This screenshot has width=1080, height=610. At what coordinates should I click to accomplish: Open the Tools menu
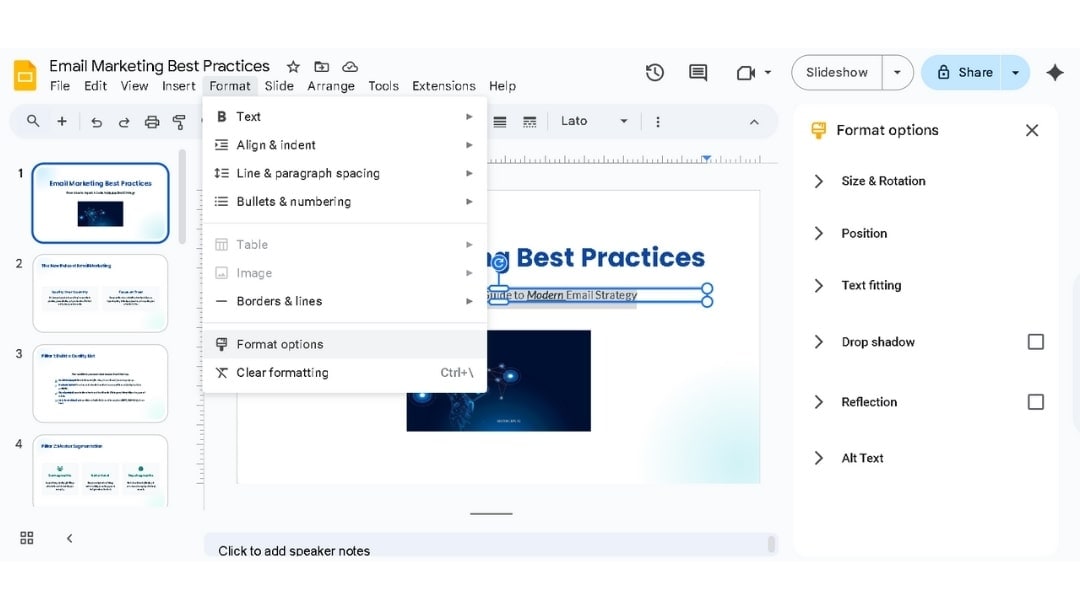(x=383, y=86)
